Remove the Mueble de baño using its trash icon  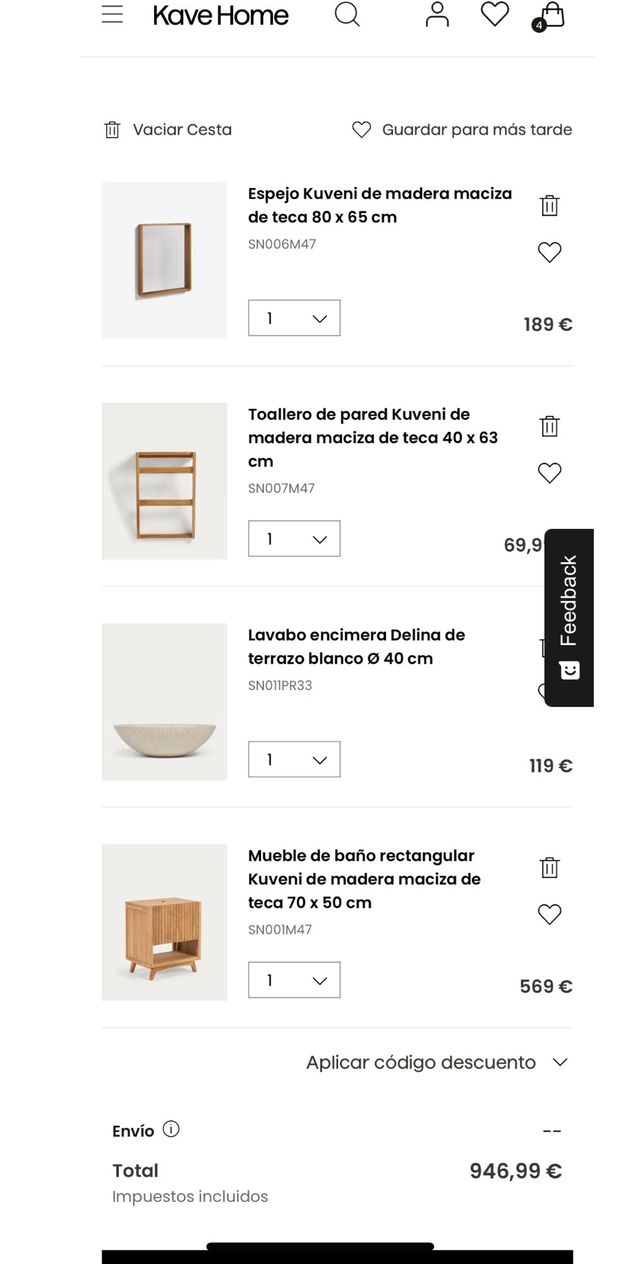click(549, 867)
